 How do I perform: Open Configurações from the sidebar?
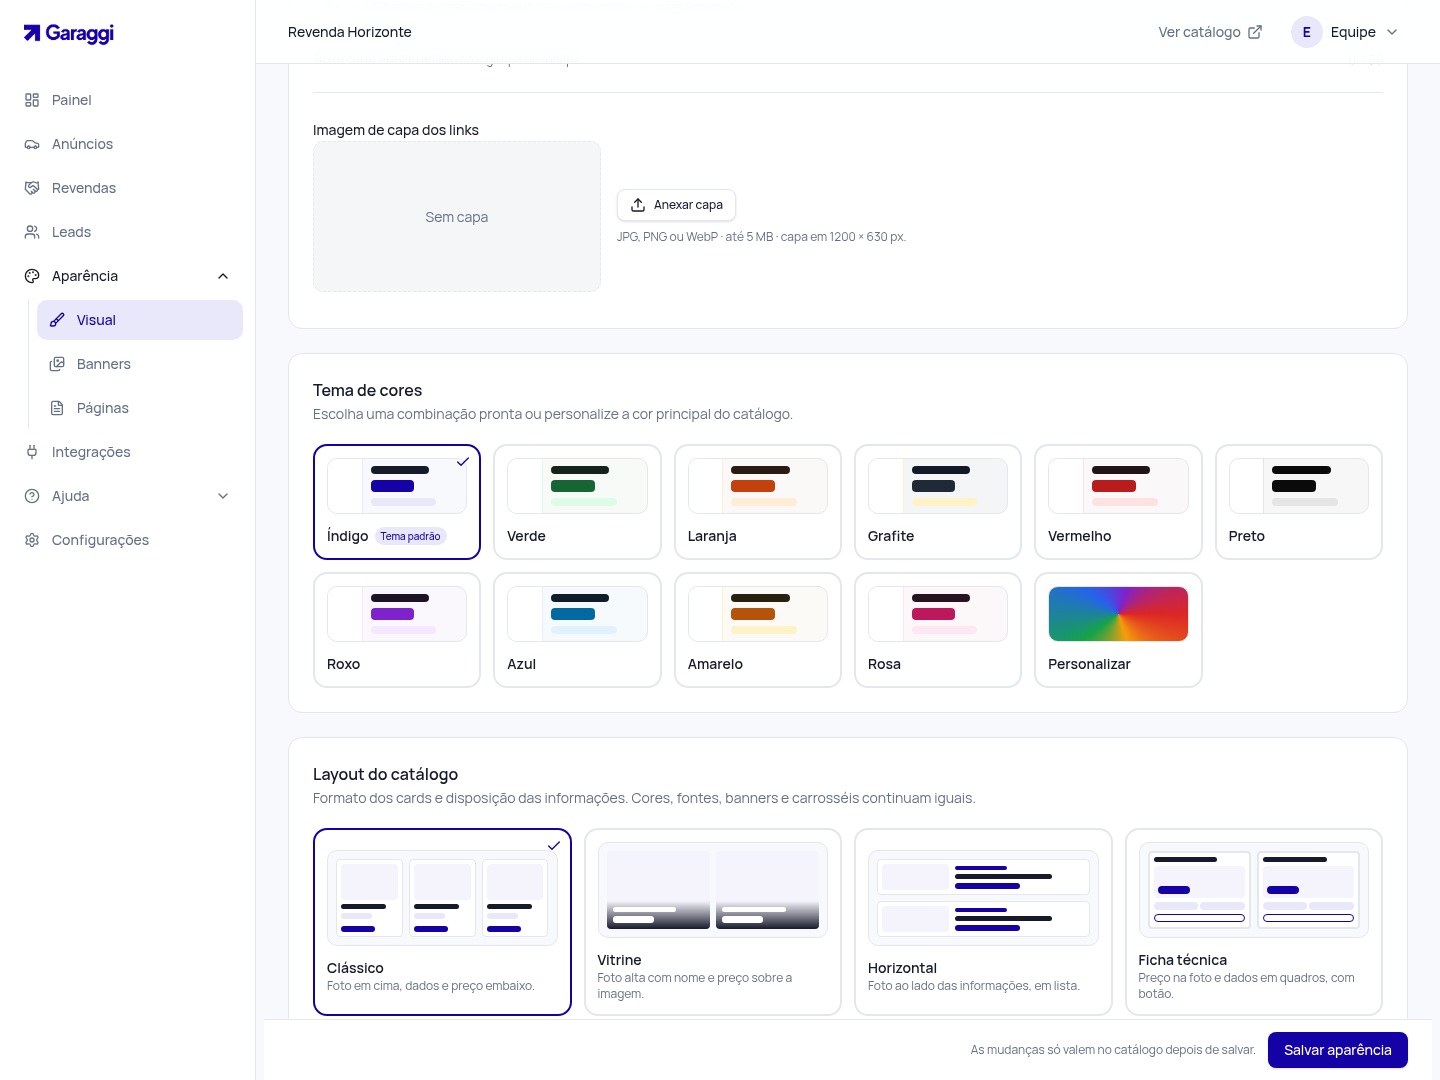pos(128,540)
